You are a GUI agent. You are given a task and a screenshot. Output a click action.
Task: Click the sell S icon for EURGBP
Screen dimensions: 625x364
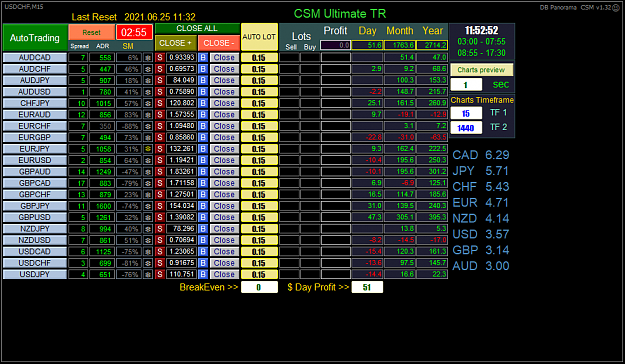click(x=160, y=138)
